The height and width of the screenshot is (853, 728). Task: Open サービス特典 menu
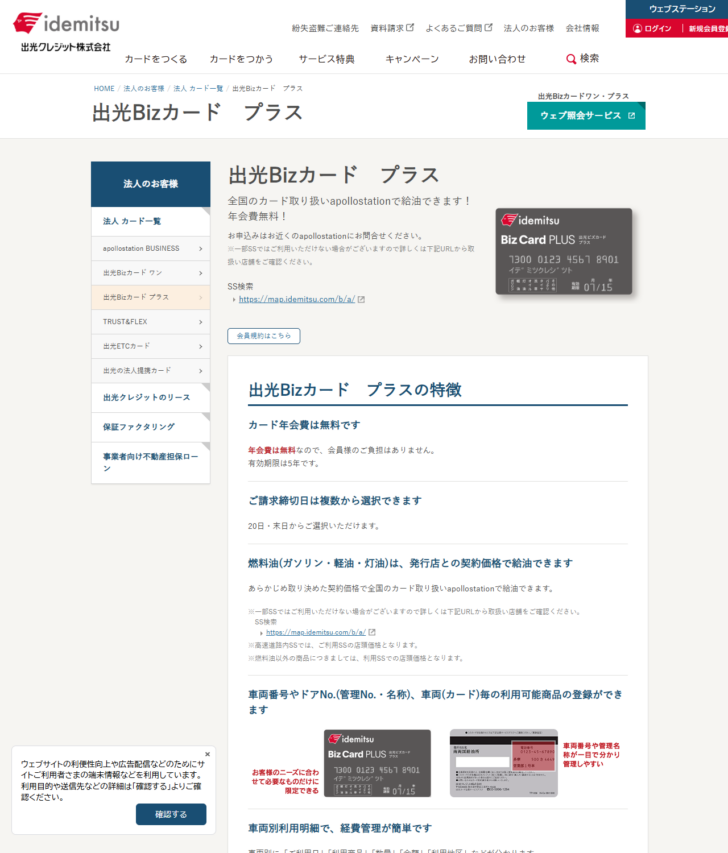click(x=326, y=59)
